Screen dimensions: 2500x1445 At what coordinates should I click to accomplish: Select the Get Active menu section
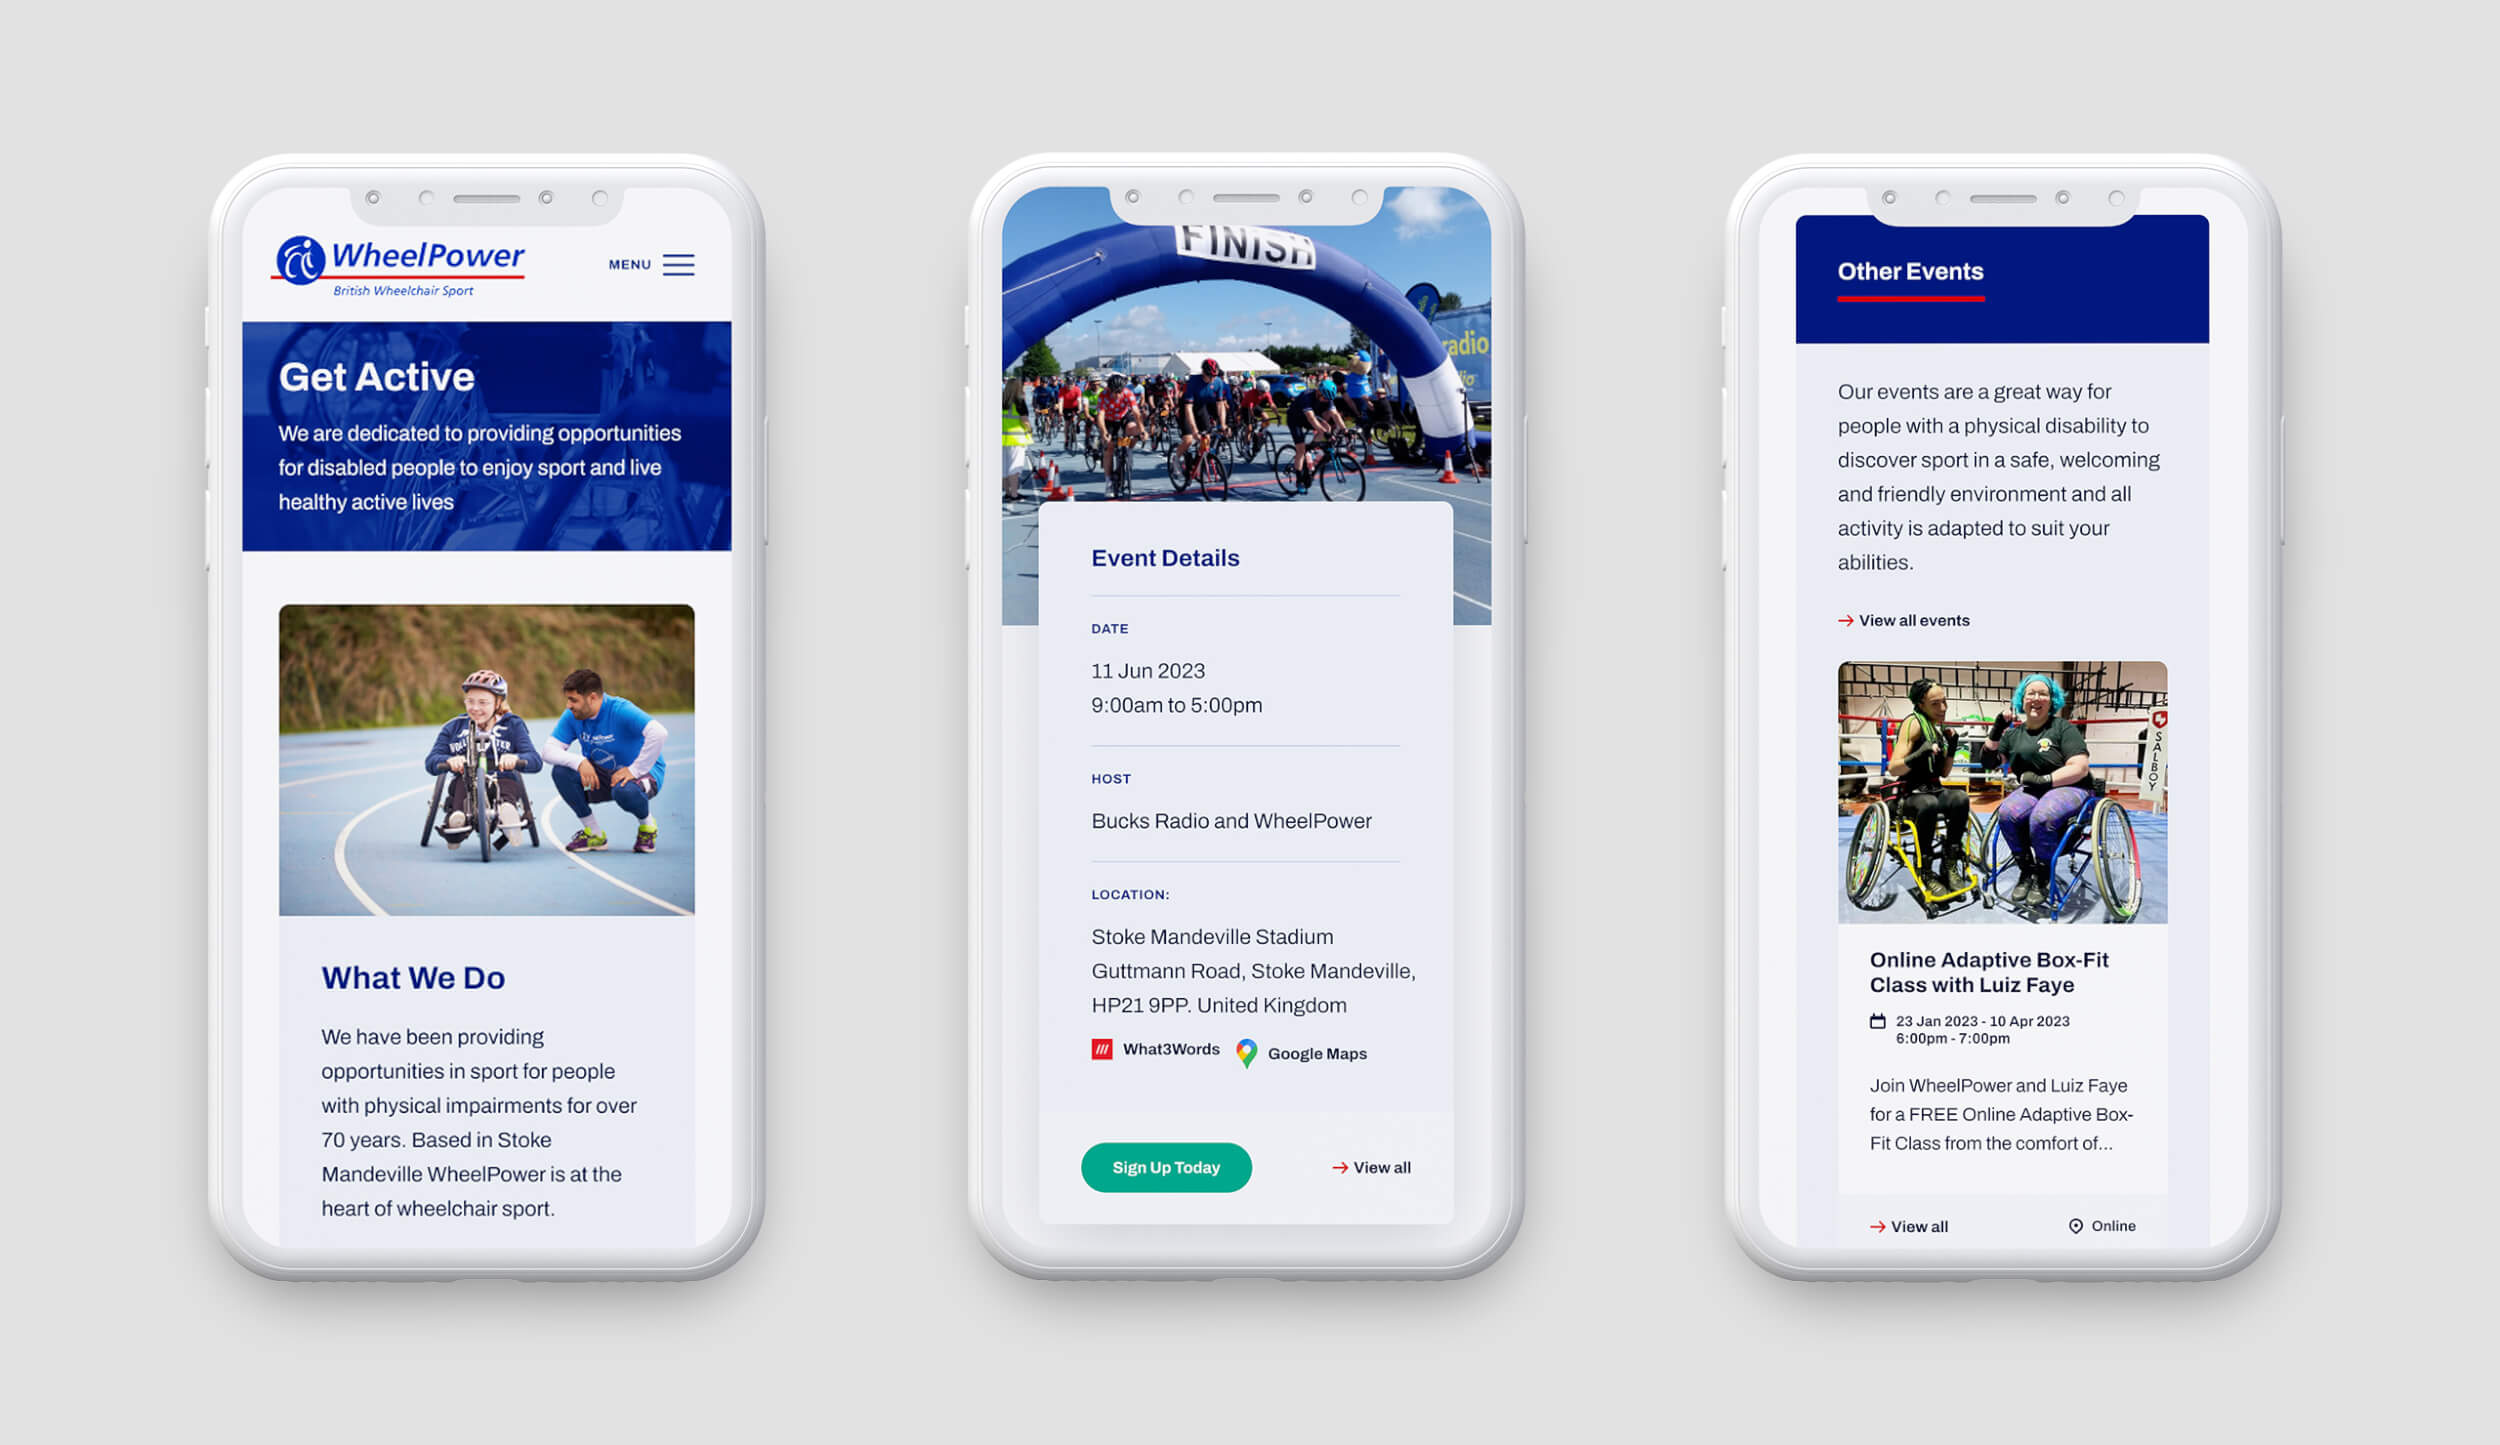[377, 375]
